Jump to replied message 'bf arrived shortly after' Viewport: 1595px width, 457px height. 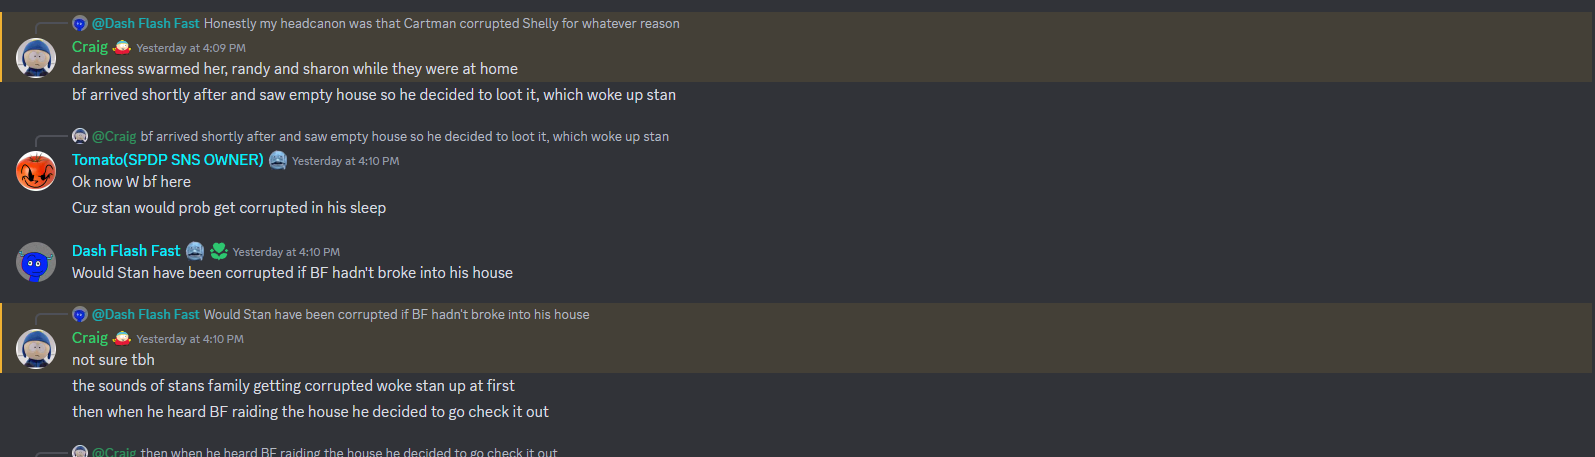point(405,136)
